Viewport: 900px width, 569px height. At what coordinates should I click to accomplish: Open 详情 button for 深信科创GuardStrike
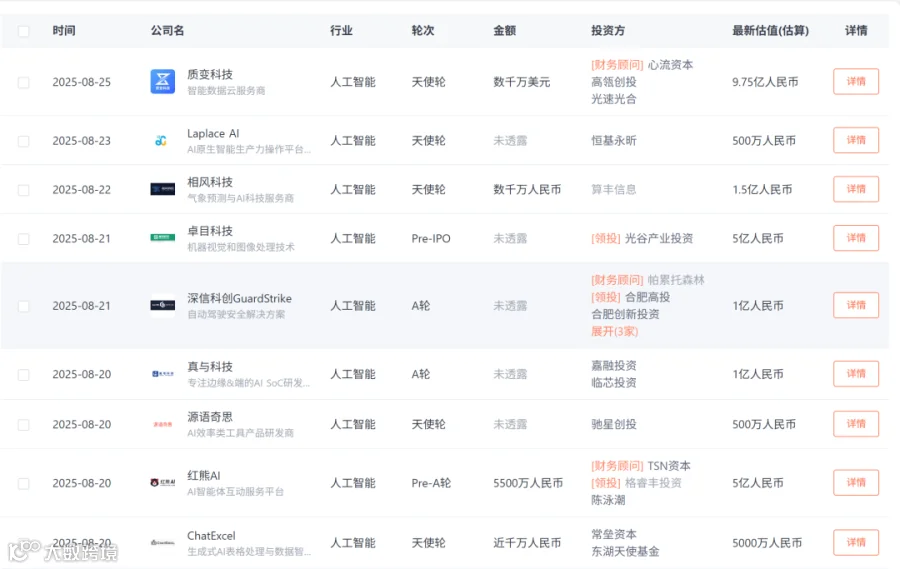[856, 305]
